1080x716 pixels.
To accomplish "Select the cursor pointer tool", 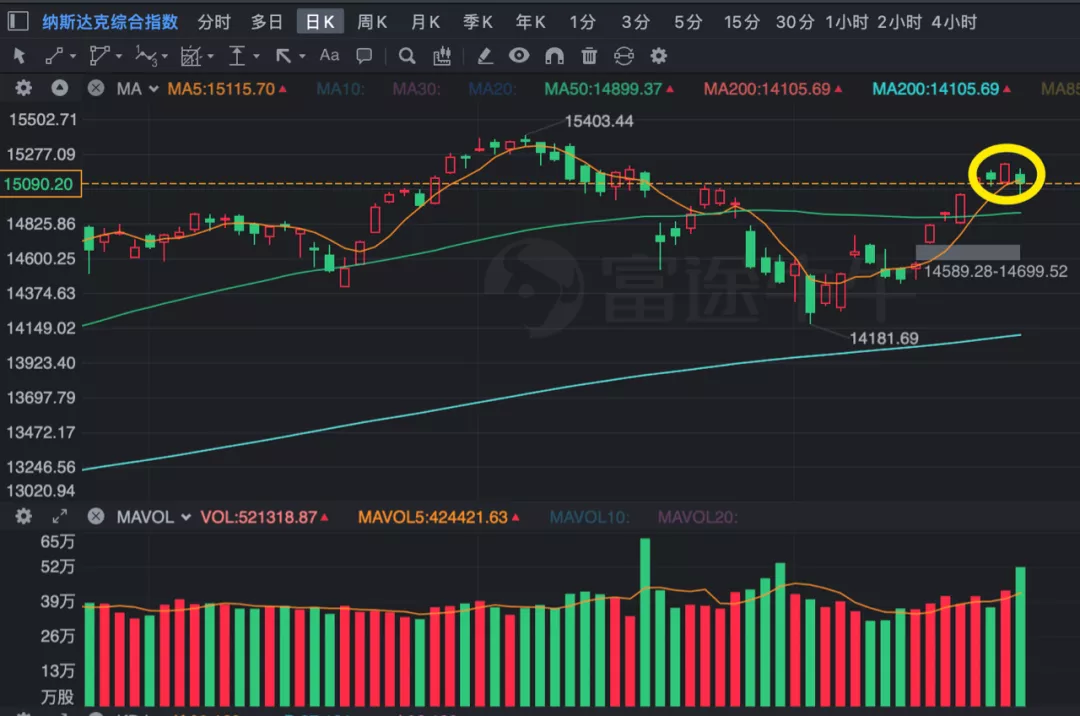I will coord(19,56).
